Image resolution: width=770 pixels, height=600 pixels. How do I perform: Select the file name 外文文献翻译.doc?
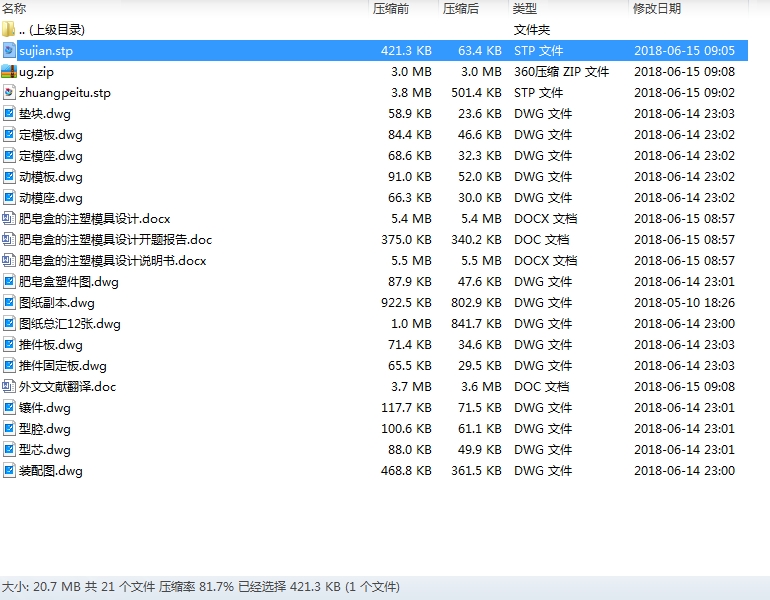67,386
